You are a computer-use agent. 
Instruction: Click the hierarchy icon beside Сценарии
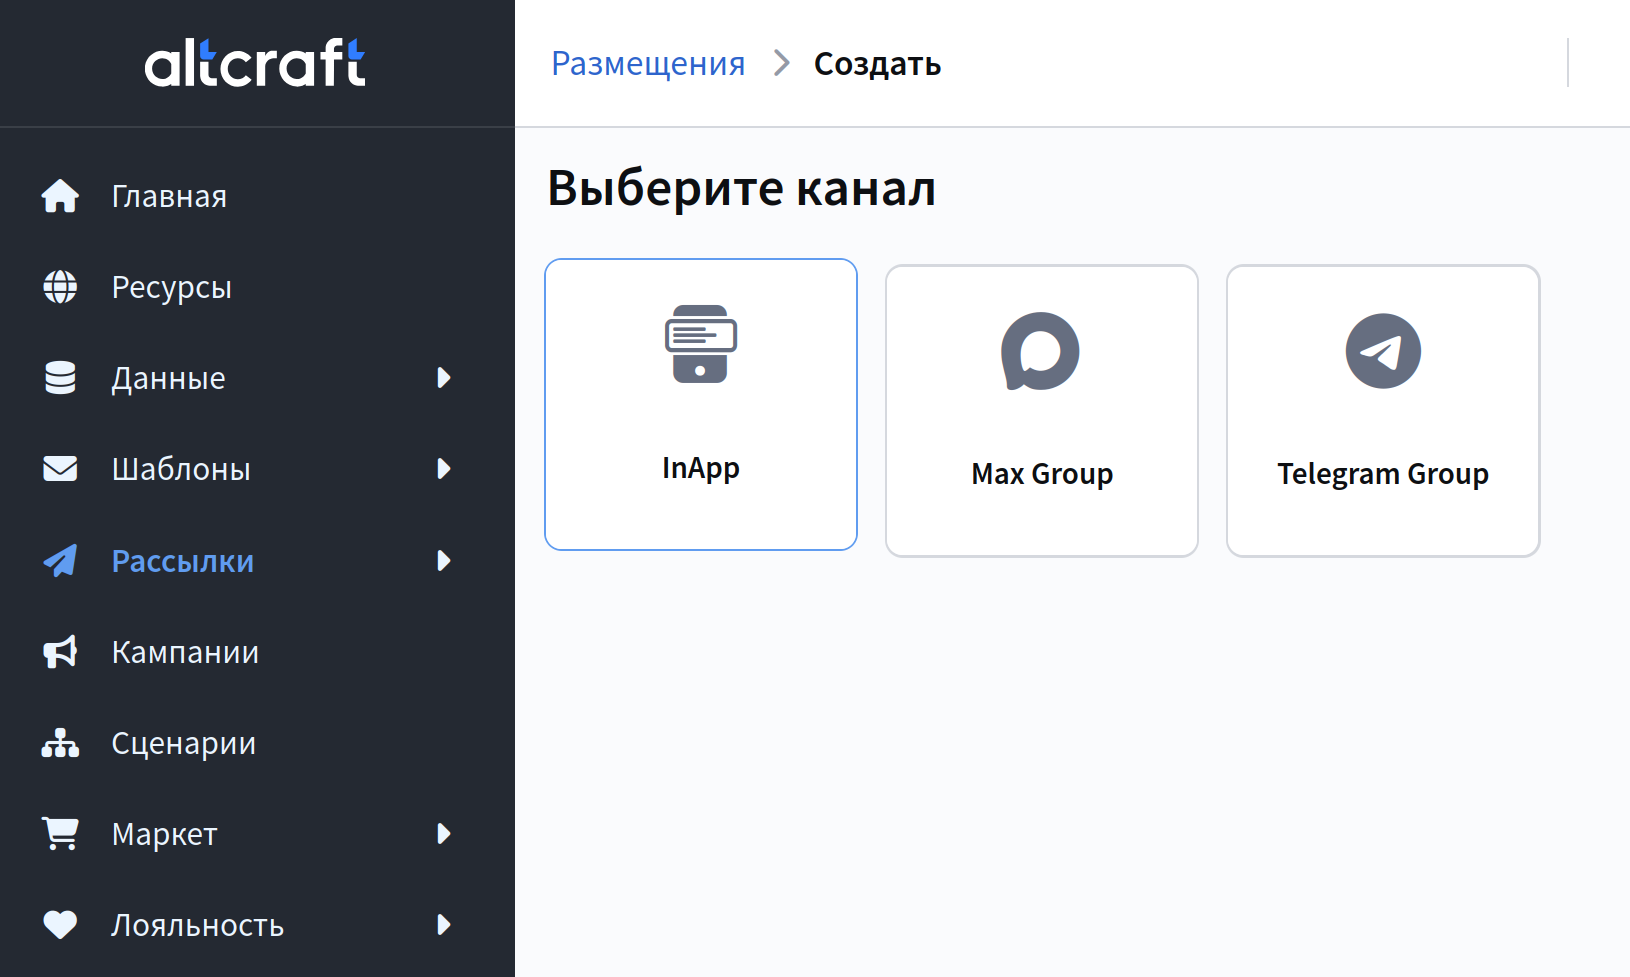pyautogui.click(x=60, y=743)
